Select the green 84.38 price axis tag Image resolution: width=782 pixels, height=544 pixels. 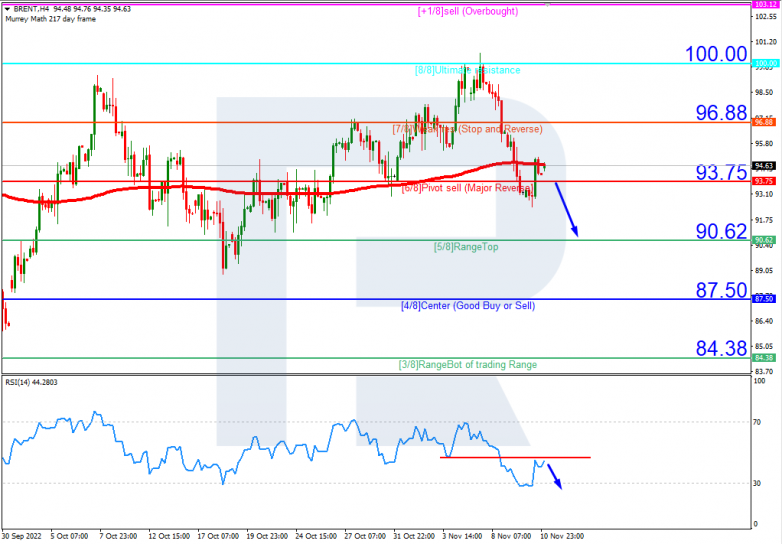tap(765, 358)
